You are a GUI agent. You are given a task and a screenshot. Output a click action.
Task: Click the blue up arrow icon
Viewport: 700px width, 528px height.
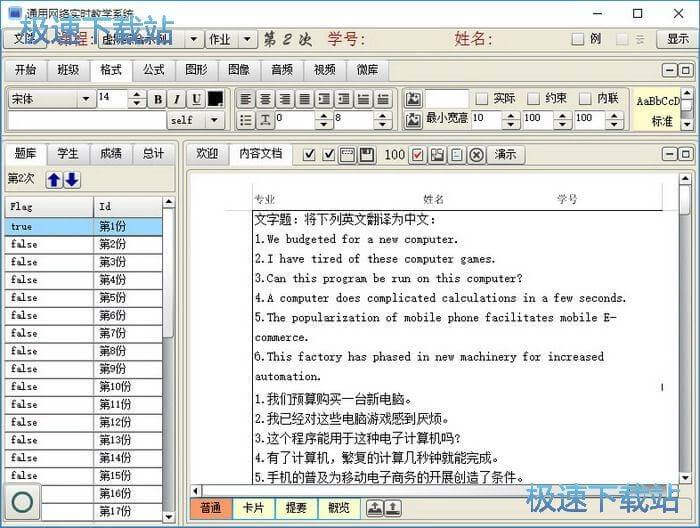point(54,179)
